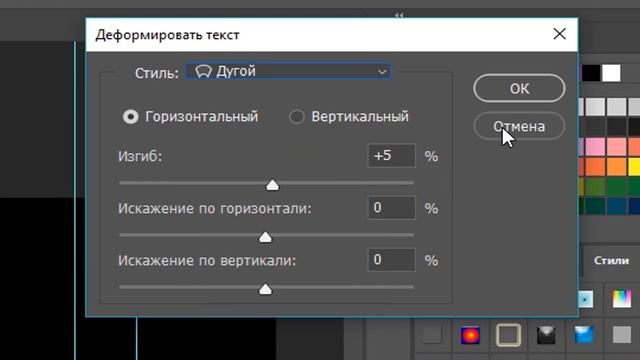Pick the white swatch in Swatches panel

[611, 73]
